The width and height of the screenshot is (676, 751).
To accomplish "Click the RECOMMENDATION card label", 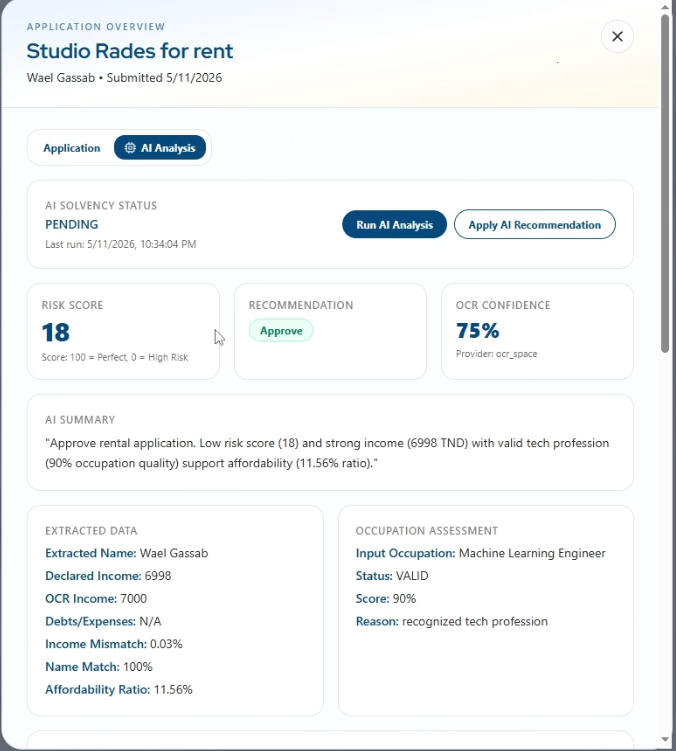I will (301, 306).
